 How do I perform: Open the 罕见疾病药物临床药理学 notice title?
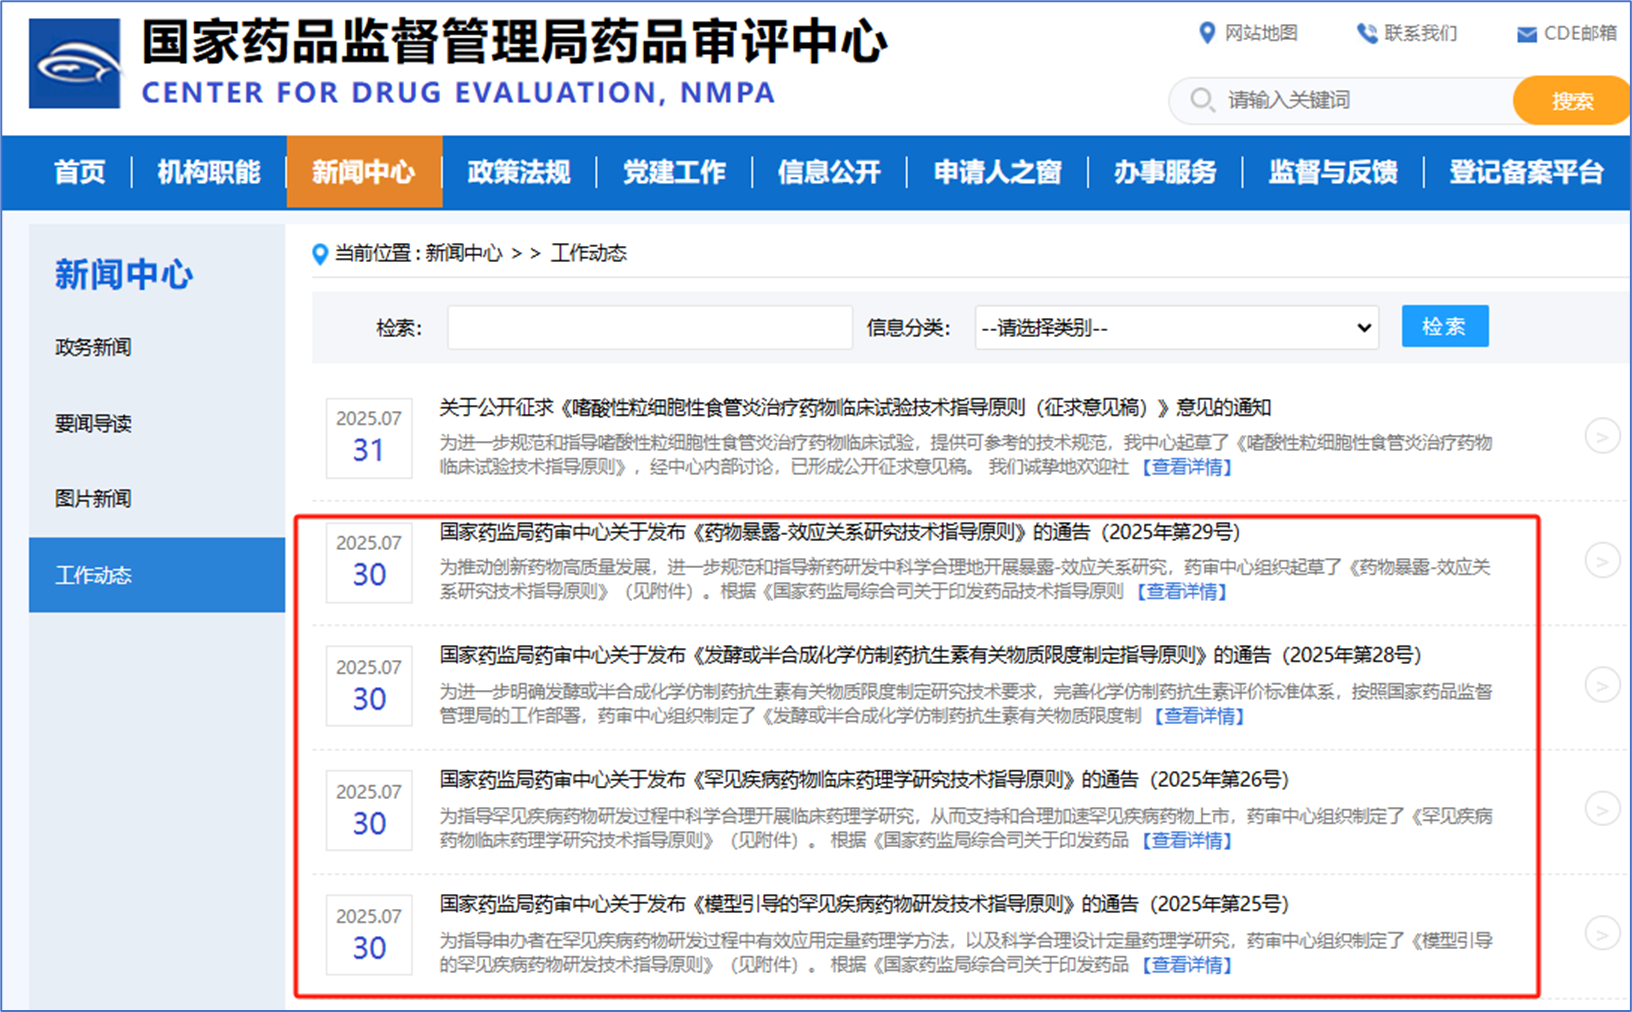[x=864, y=780]
